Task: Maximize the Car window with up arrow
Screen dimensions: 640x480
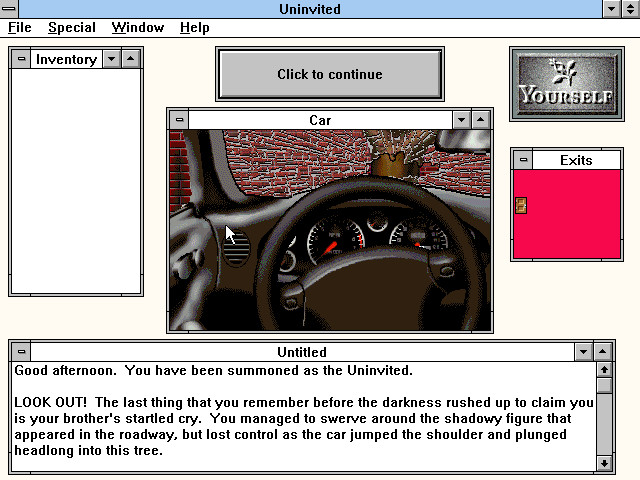Action: click(481, 120)
